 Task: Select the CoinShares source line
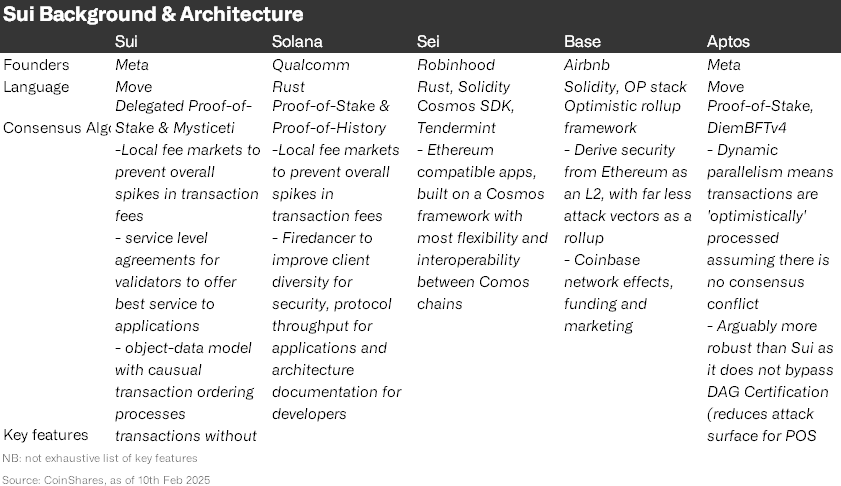pyautogui.click(x=106, y=479)
